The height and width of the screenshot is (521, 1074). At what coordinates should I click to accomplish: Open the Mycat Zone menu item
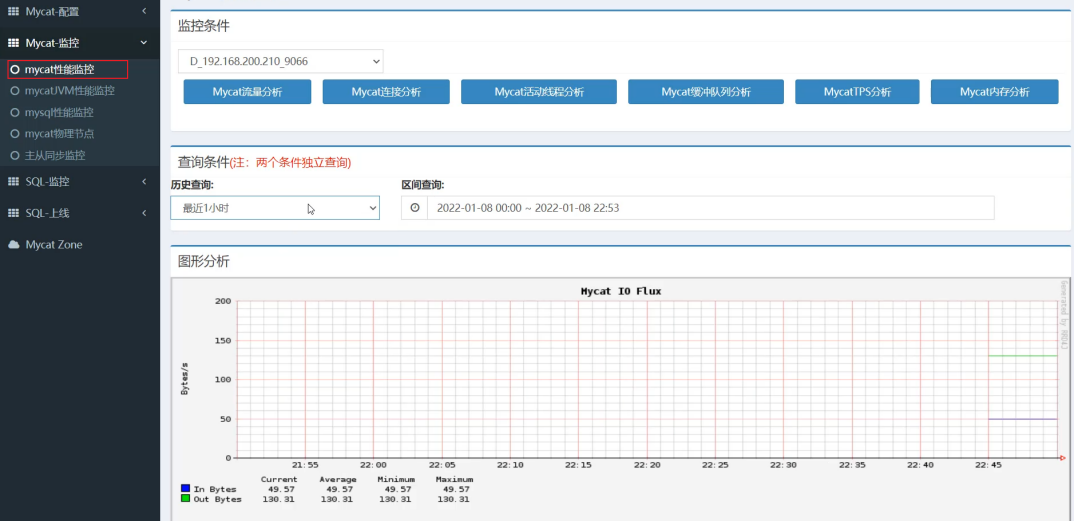point(79,244)
